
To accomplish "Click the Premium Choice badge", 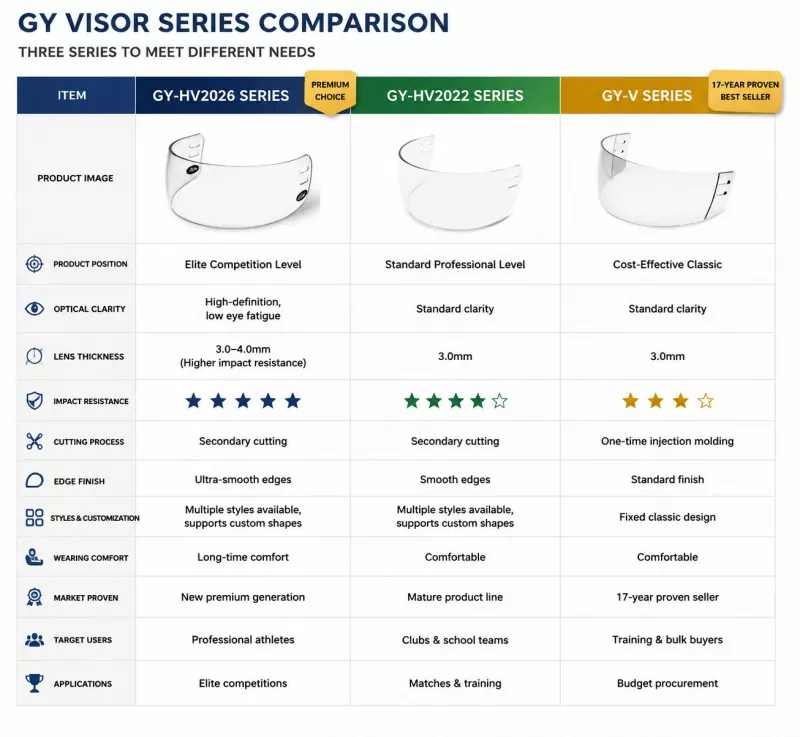I will [330, 92].
